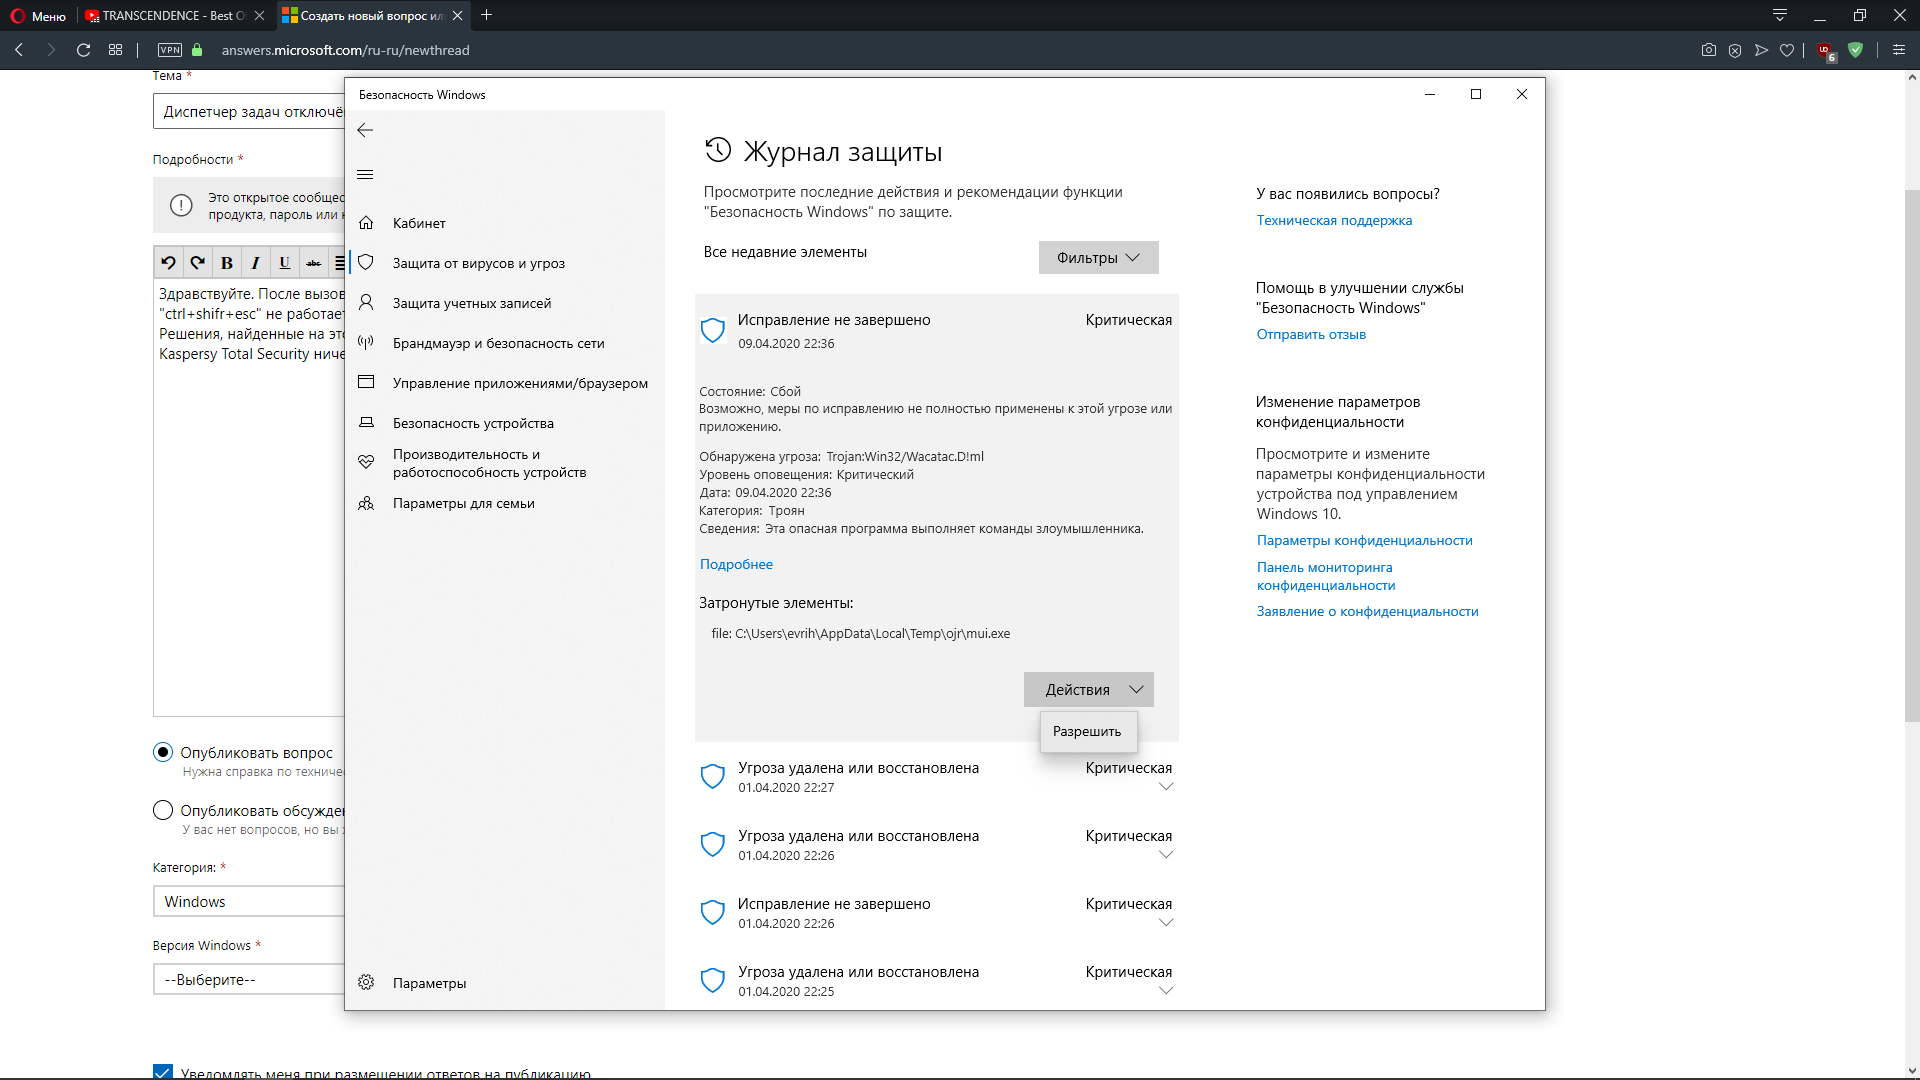The image size is (1920, 1080).
Task: Expand the Действия actions dropdown
Action: 1088,690
